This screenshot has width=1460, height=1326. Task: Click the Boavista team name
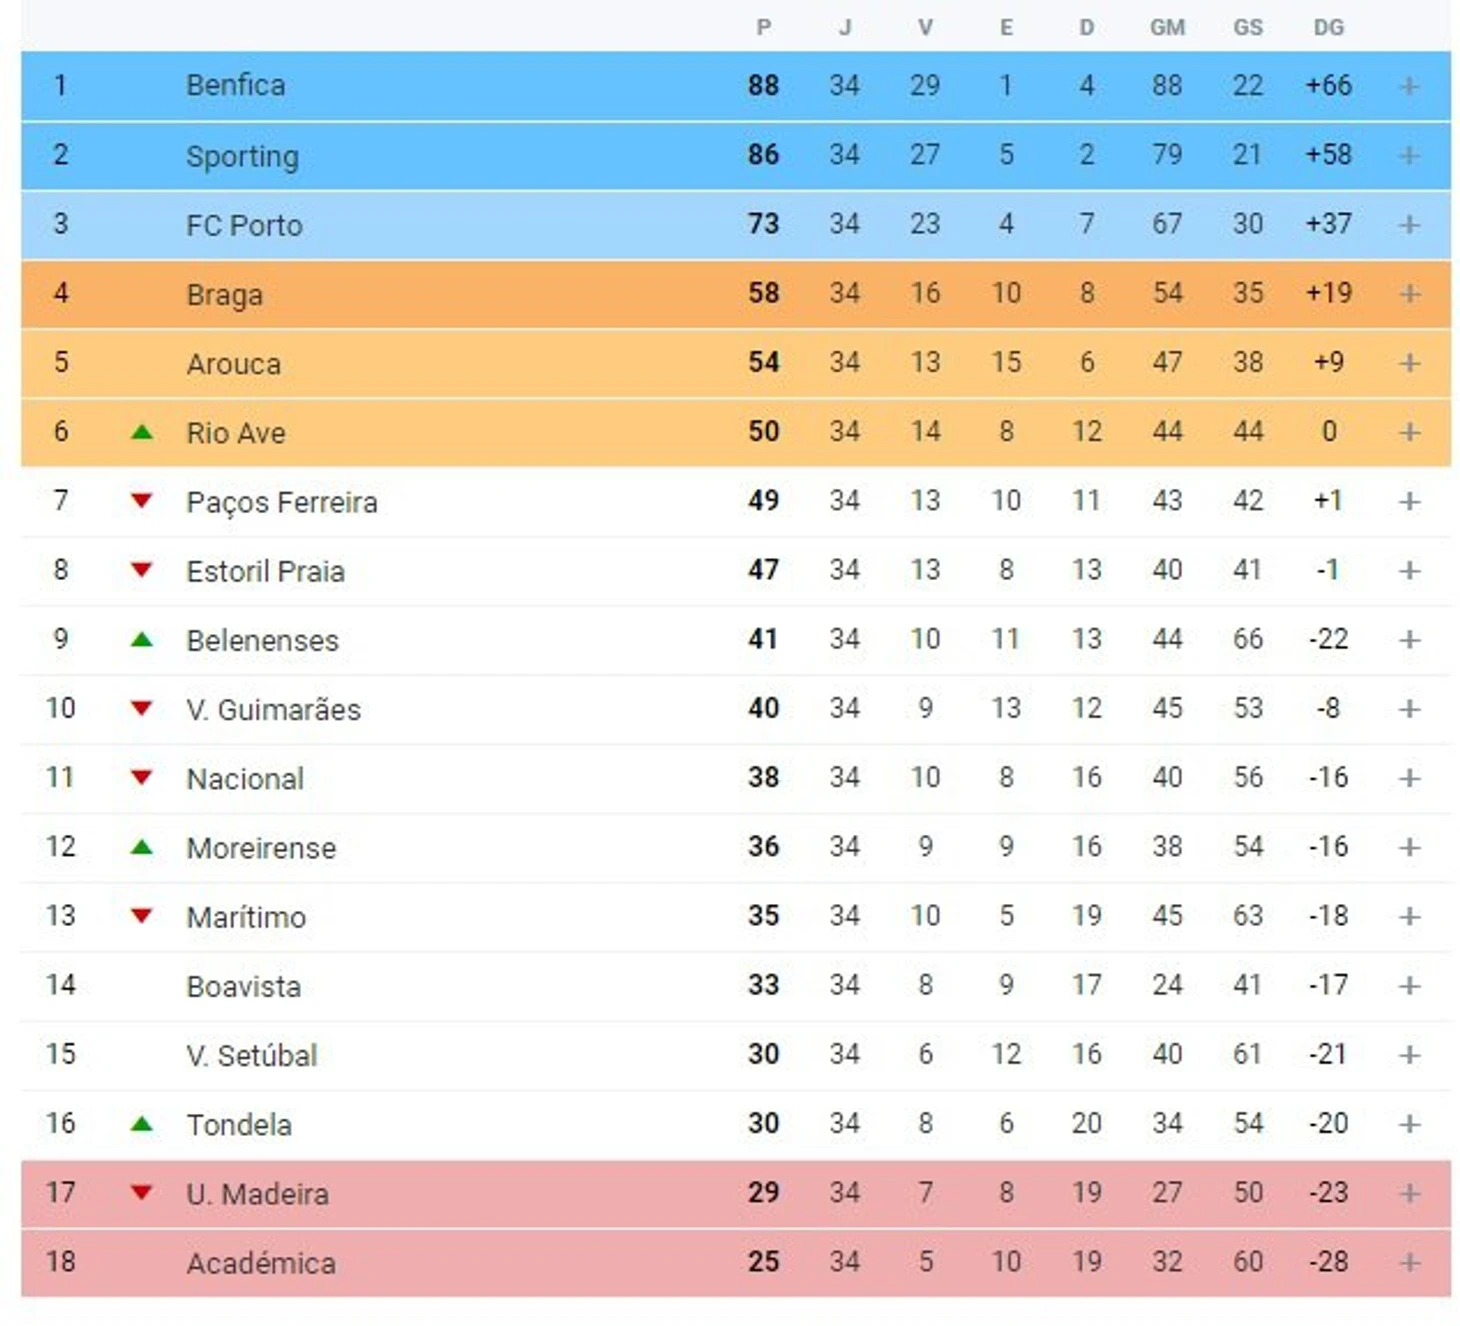point(244,987)
